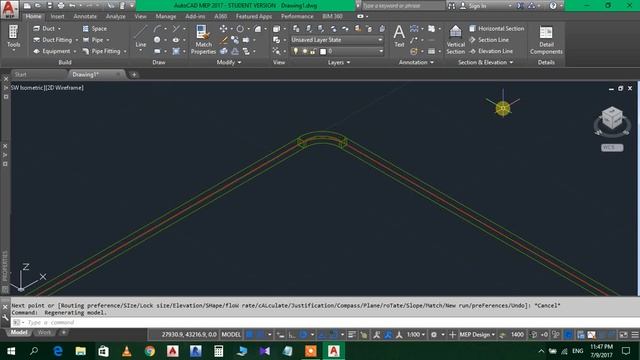Select the Equipment tool
The image size is (640, 360).
52,51
